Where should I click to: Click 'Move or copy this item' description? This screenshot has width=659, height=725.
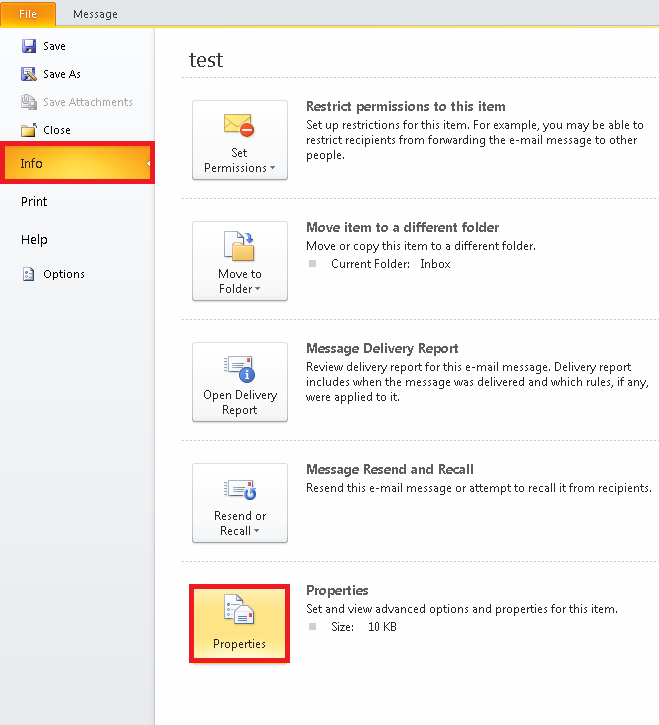tap(421, 246)
